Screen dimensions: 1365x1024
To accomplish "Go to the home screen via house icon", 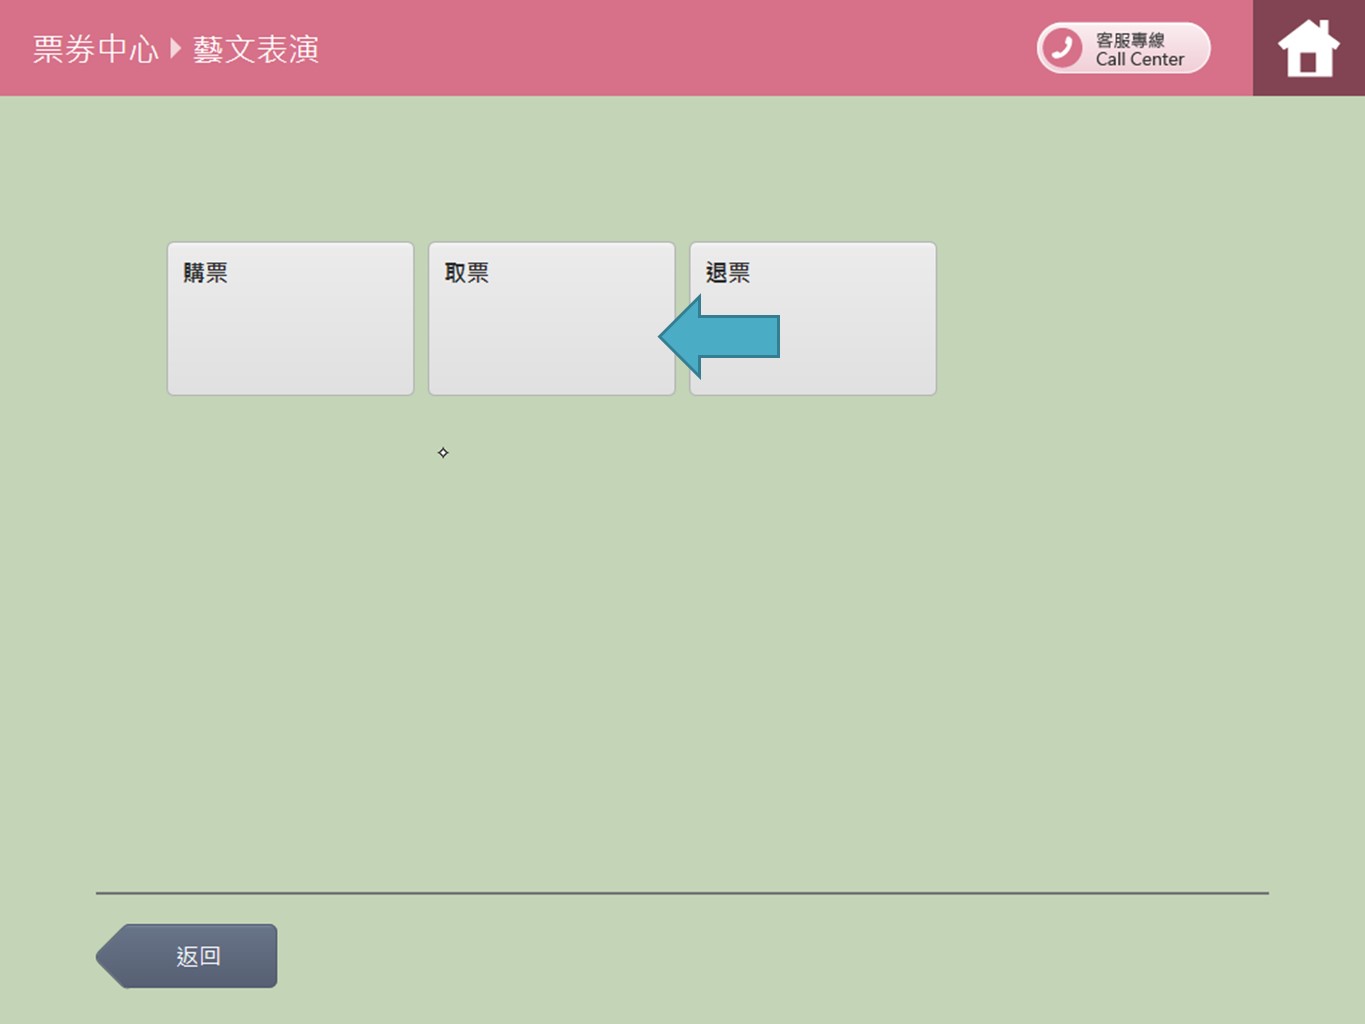I will click(x=1308, y=48).
